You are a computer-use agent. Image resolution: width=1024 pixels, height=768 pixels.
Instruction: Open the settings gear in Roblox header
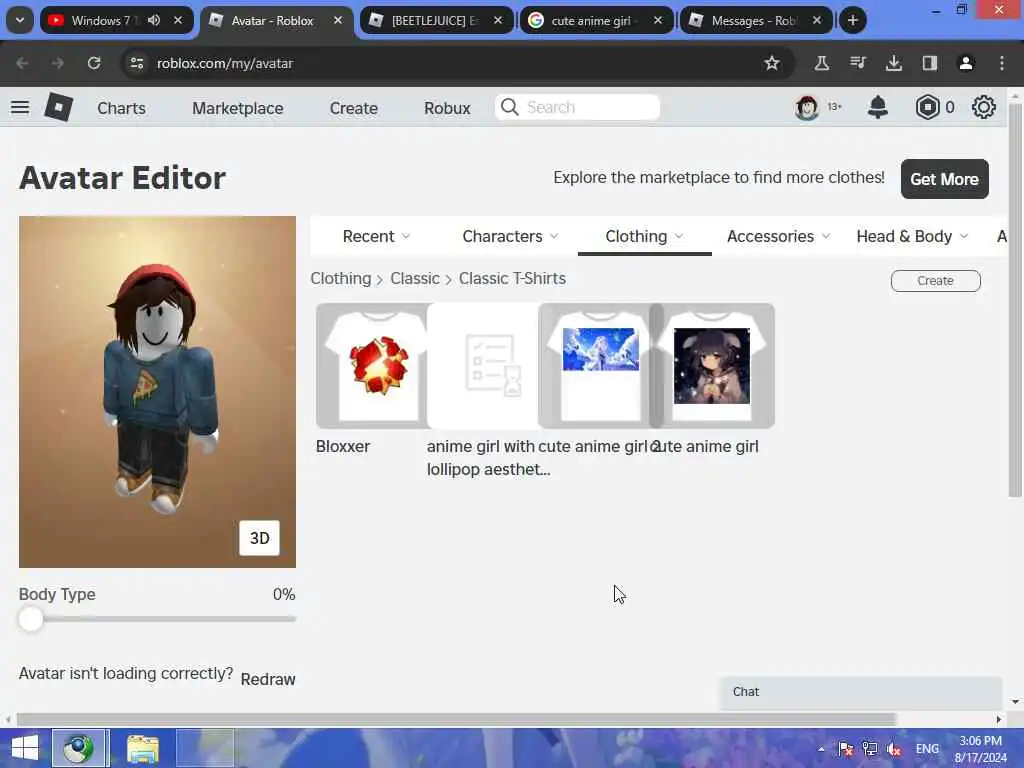click(984, 107)
